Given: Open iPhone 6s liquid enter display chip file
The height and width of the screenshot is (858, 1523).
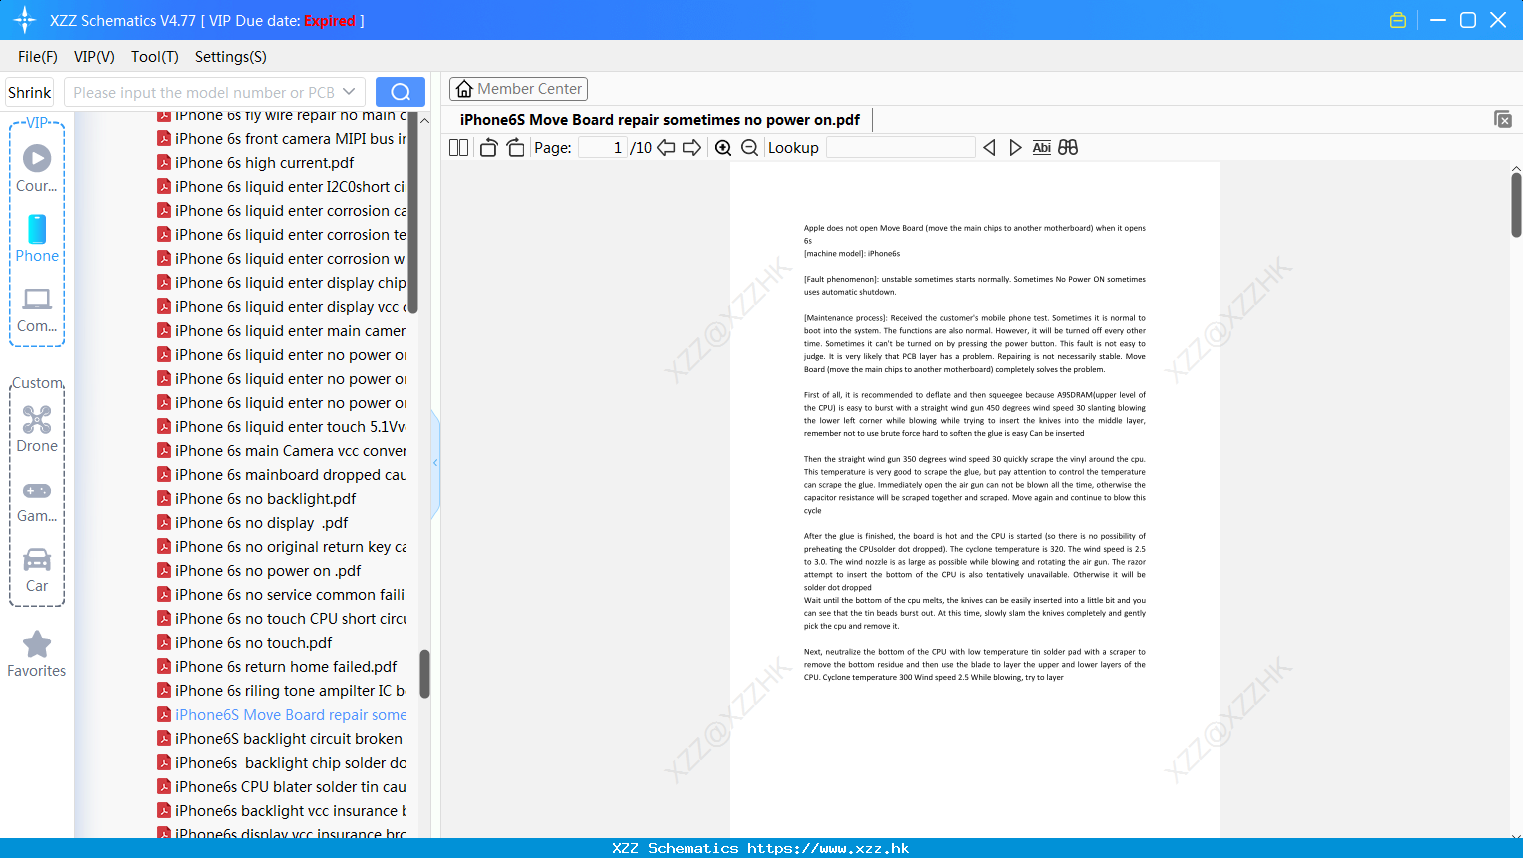Looking at the screenshot, I should click(x=290, y=283).
